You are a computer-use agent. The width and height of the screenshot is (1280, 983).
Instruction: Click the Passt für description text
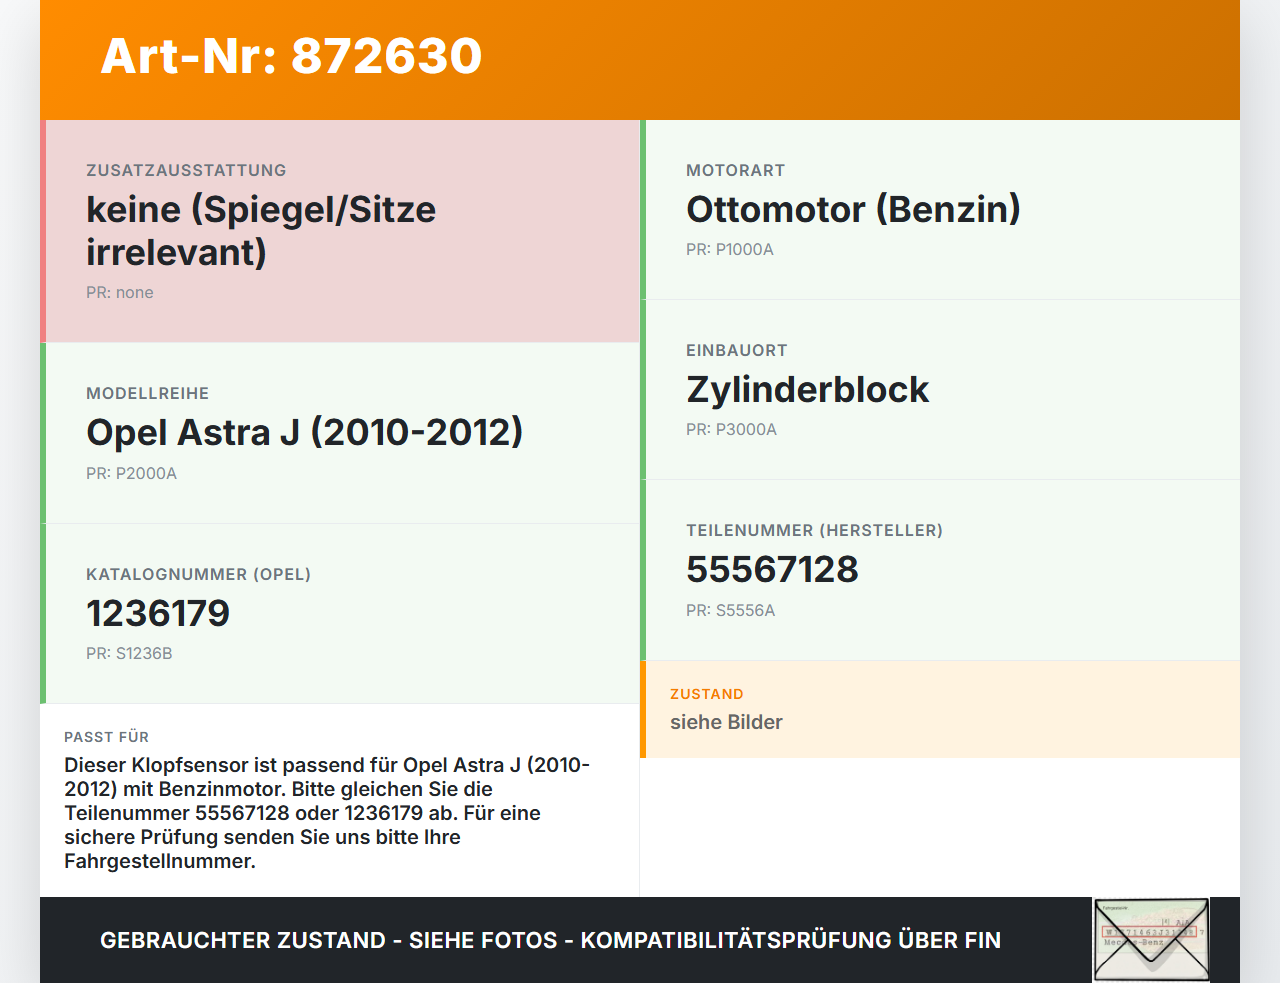coord(327,813)
